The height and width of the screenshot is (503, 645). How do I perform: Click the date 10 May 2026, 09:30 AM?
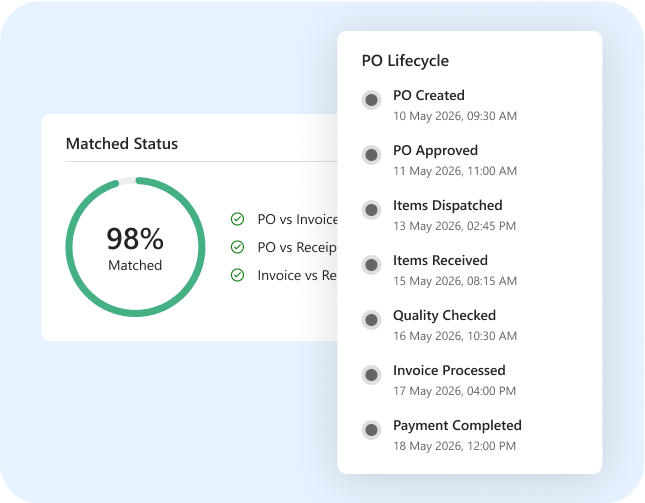tap(455, 116)
